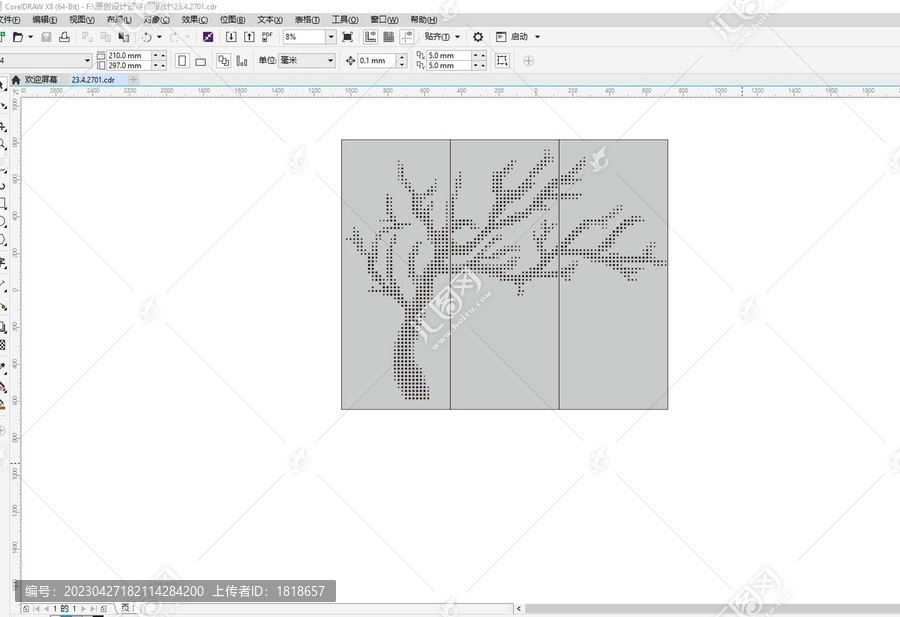
Task: Open the 表格(T) menu
Action: (307, 20)
